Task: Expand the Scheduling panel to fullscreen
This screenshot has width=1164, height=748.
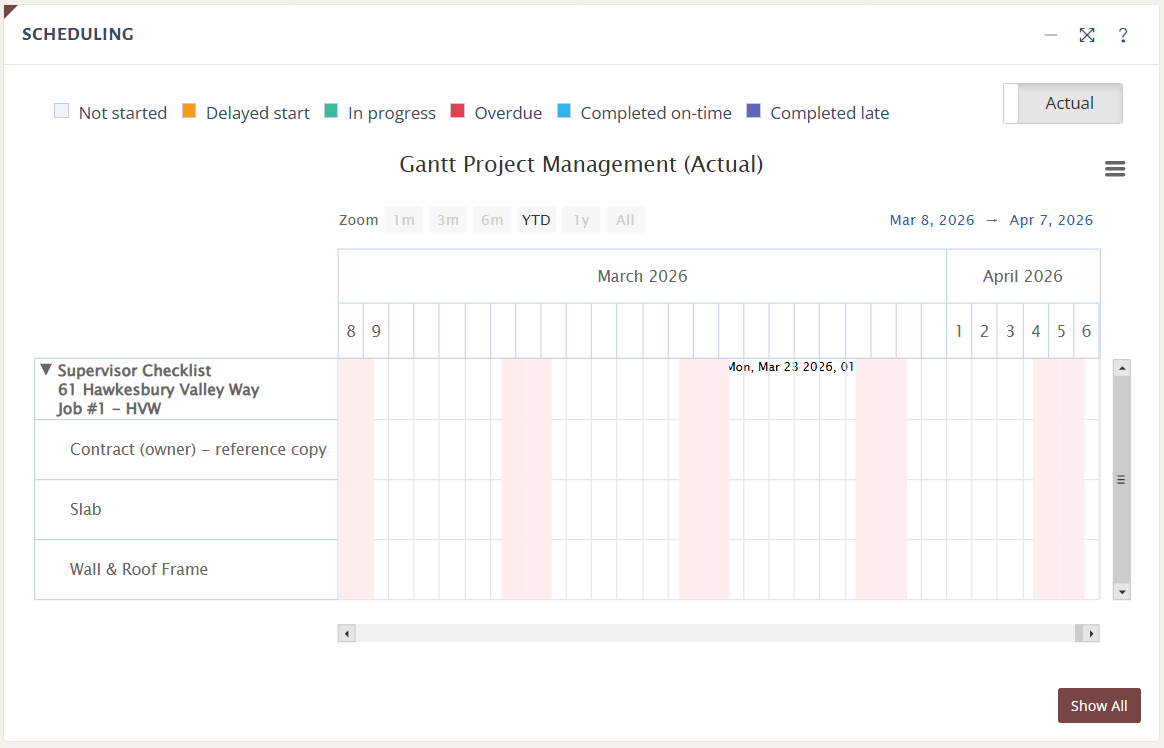Action: [1087, 35]
